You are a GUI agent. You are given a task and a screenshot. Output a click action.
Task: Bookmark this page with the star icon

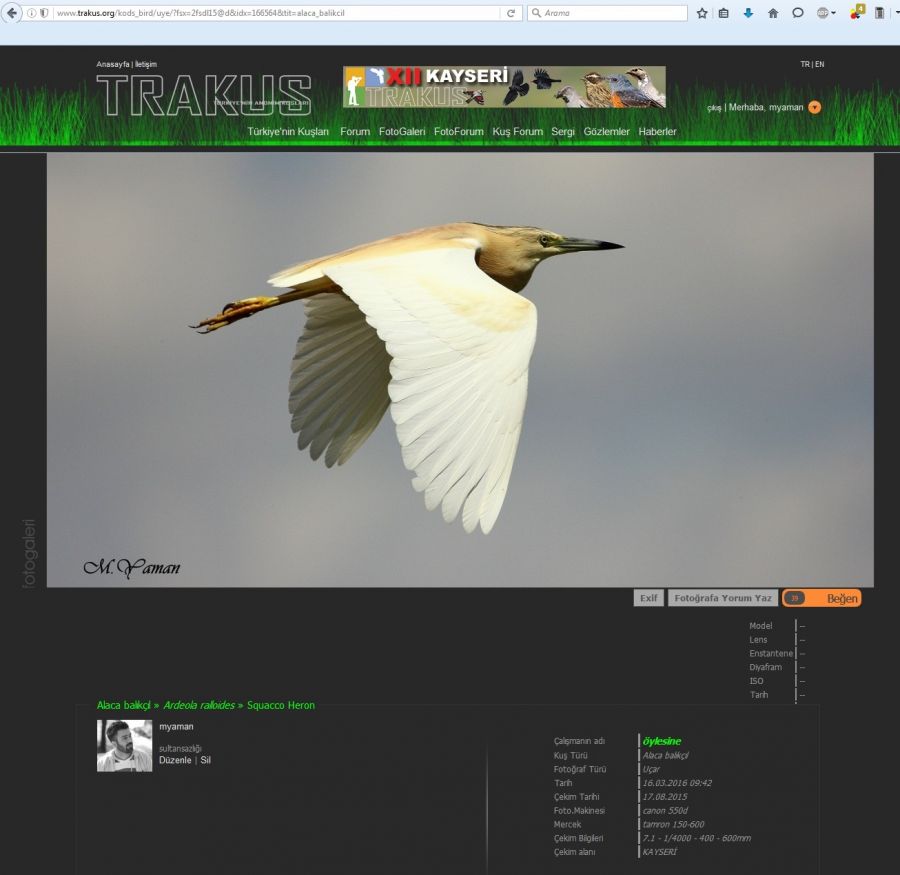point(702,13)
